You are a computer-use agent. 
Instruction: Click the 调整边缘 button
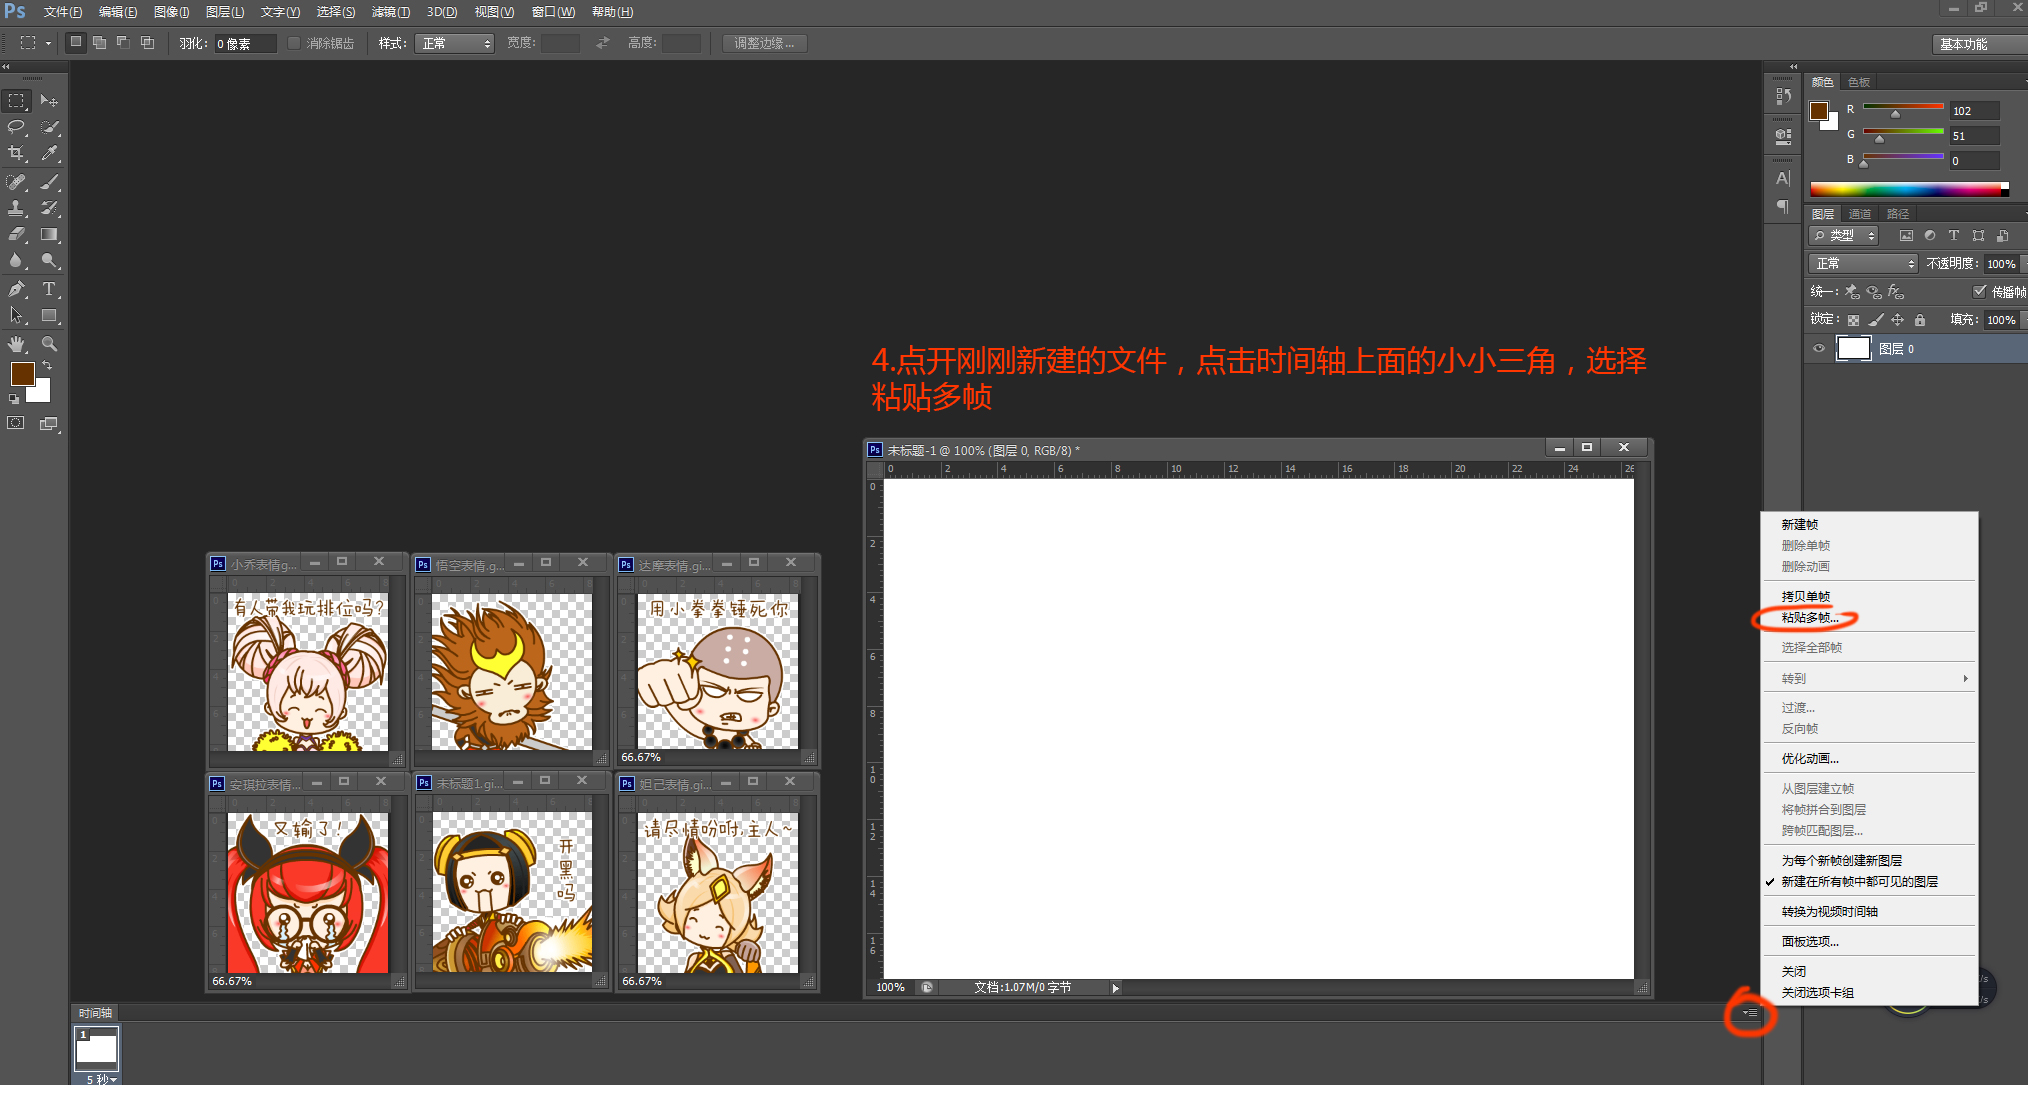pyautogui.click(x=764, y=43)
